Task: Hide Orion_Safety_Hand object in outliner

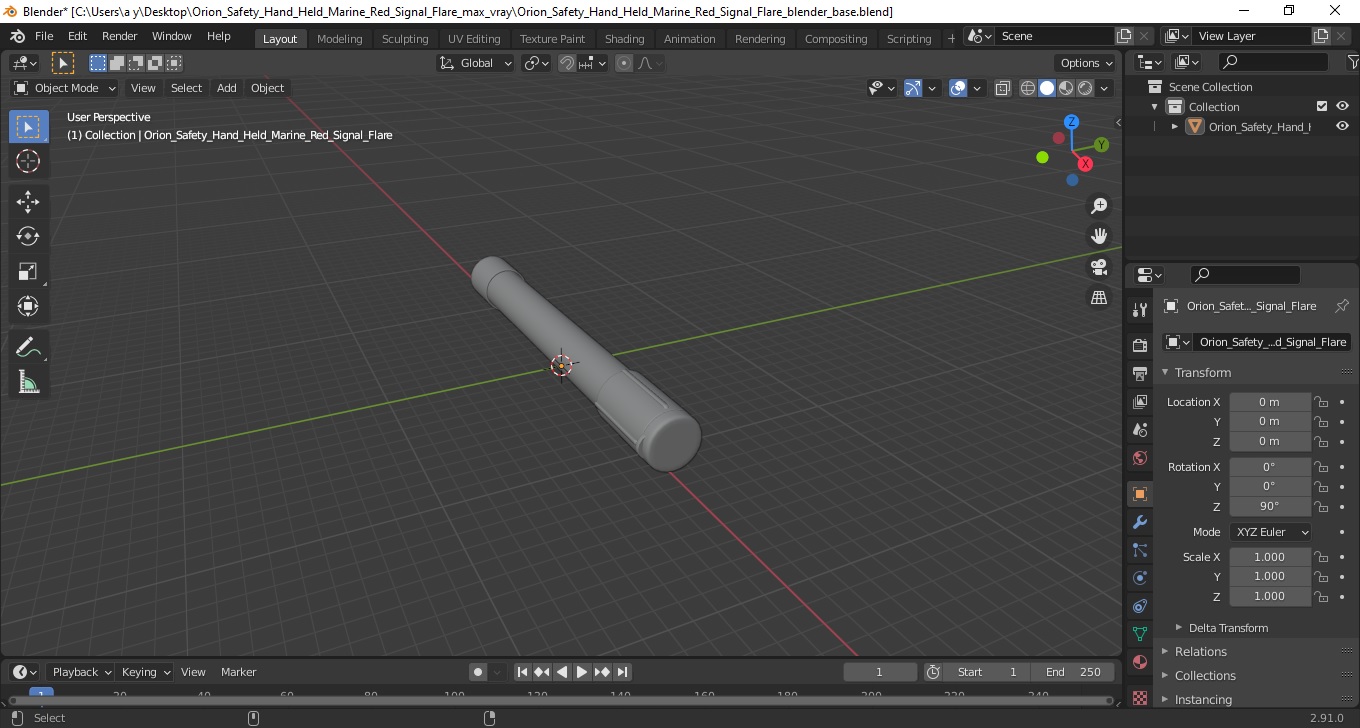Action: point(1342,127)
